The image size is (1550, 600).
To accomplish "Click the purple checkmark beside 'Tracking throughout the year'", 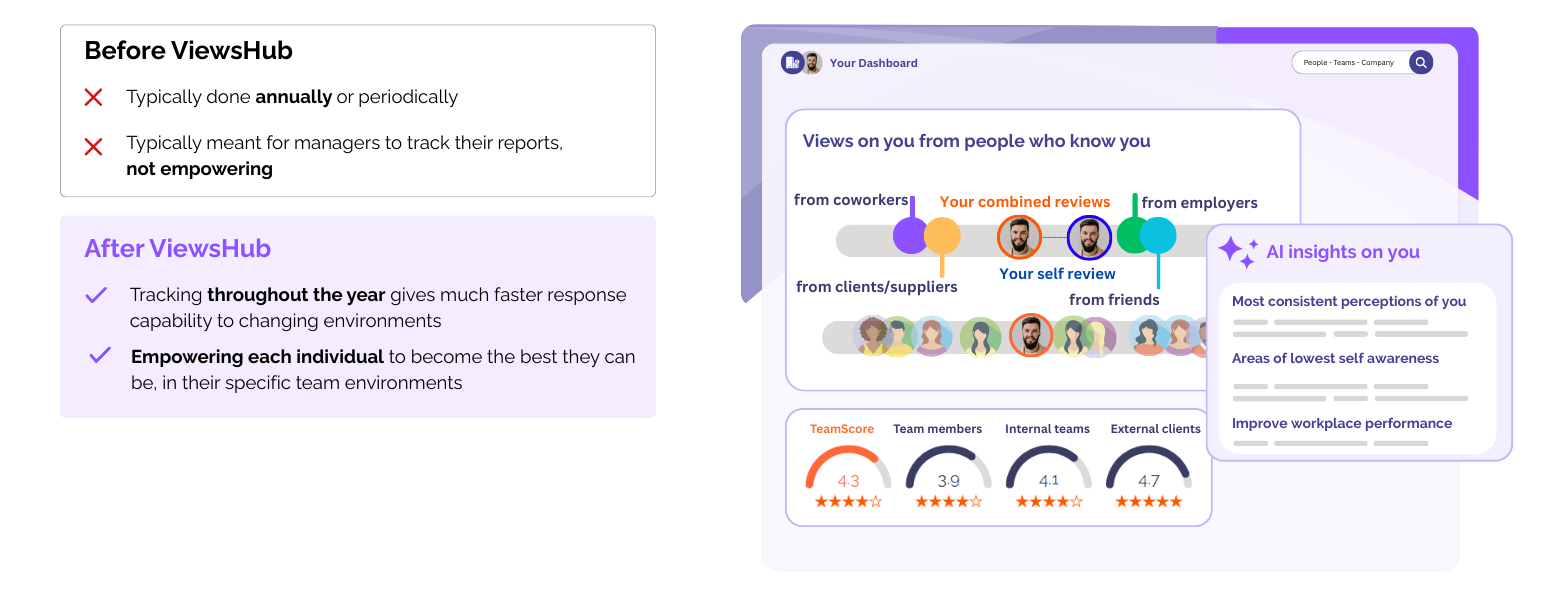I will 96,295.
